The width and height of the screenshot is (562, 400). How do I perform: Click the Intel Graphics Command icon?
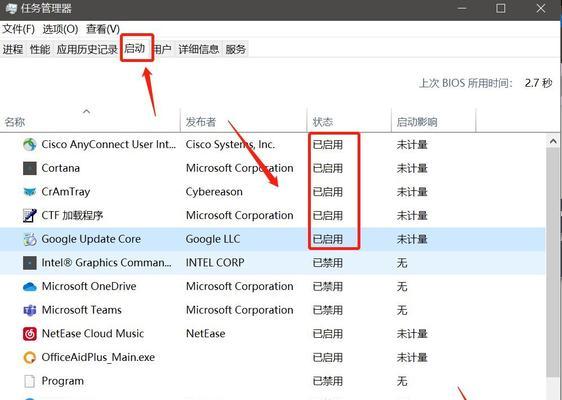coord(30,263)
